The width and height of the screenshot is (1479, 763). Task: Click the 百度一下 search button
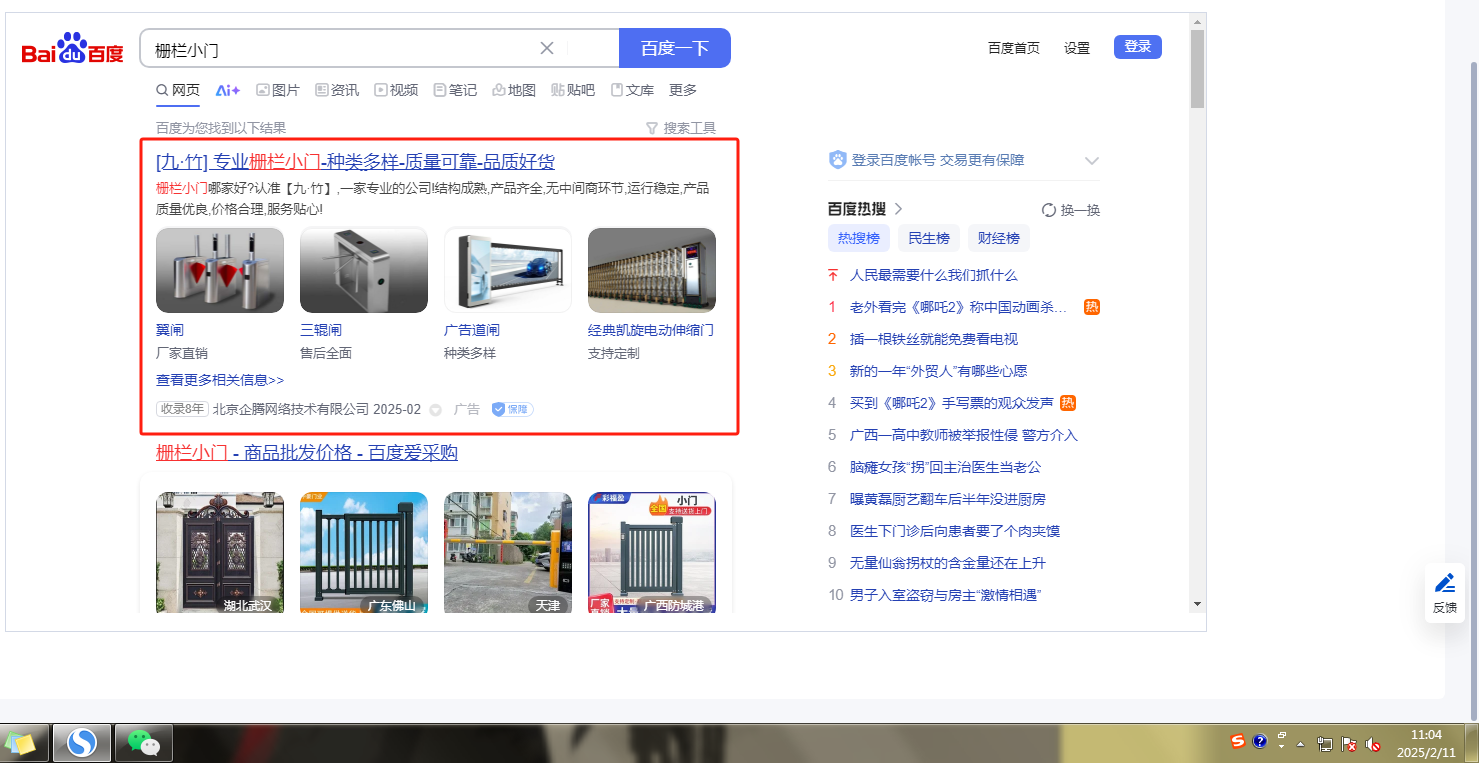click(675, 48)
